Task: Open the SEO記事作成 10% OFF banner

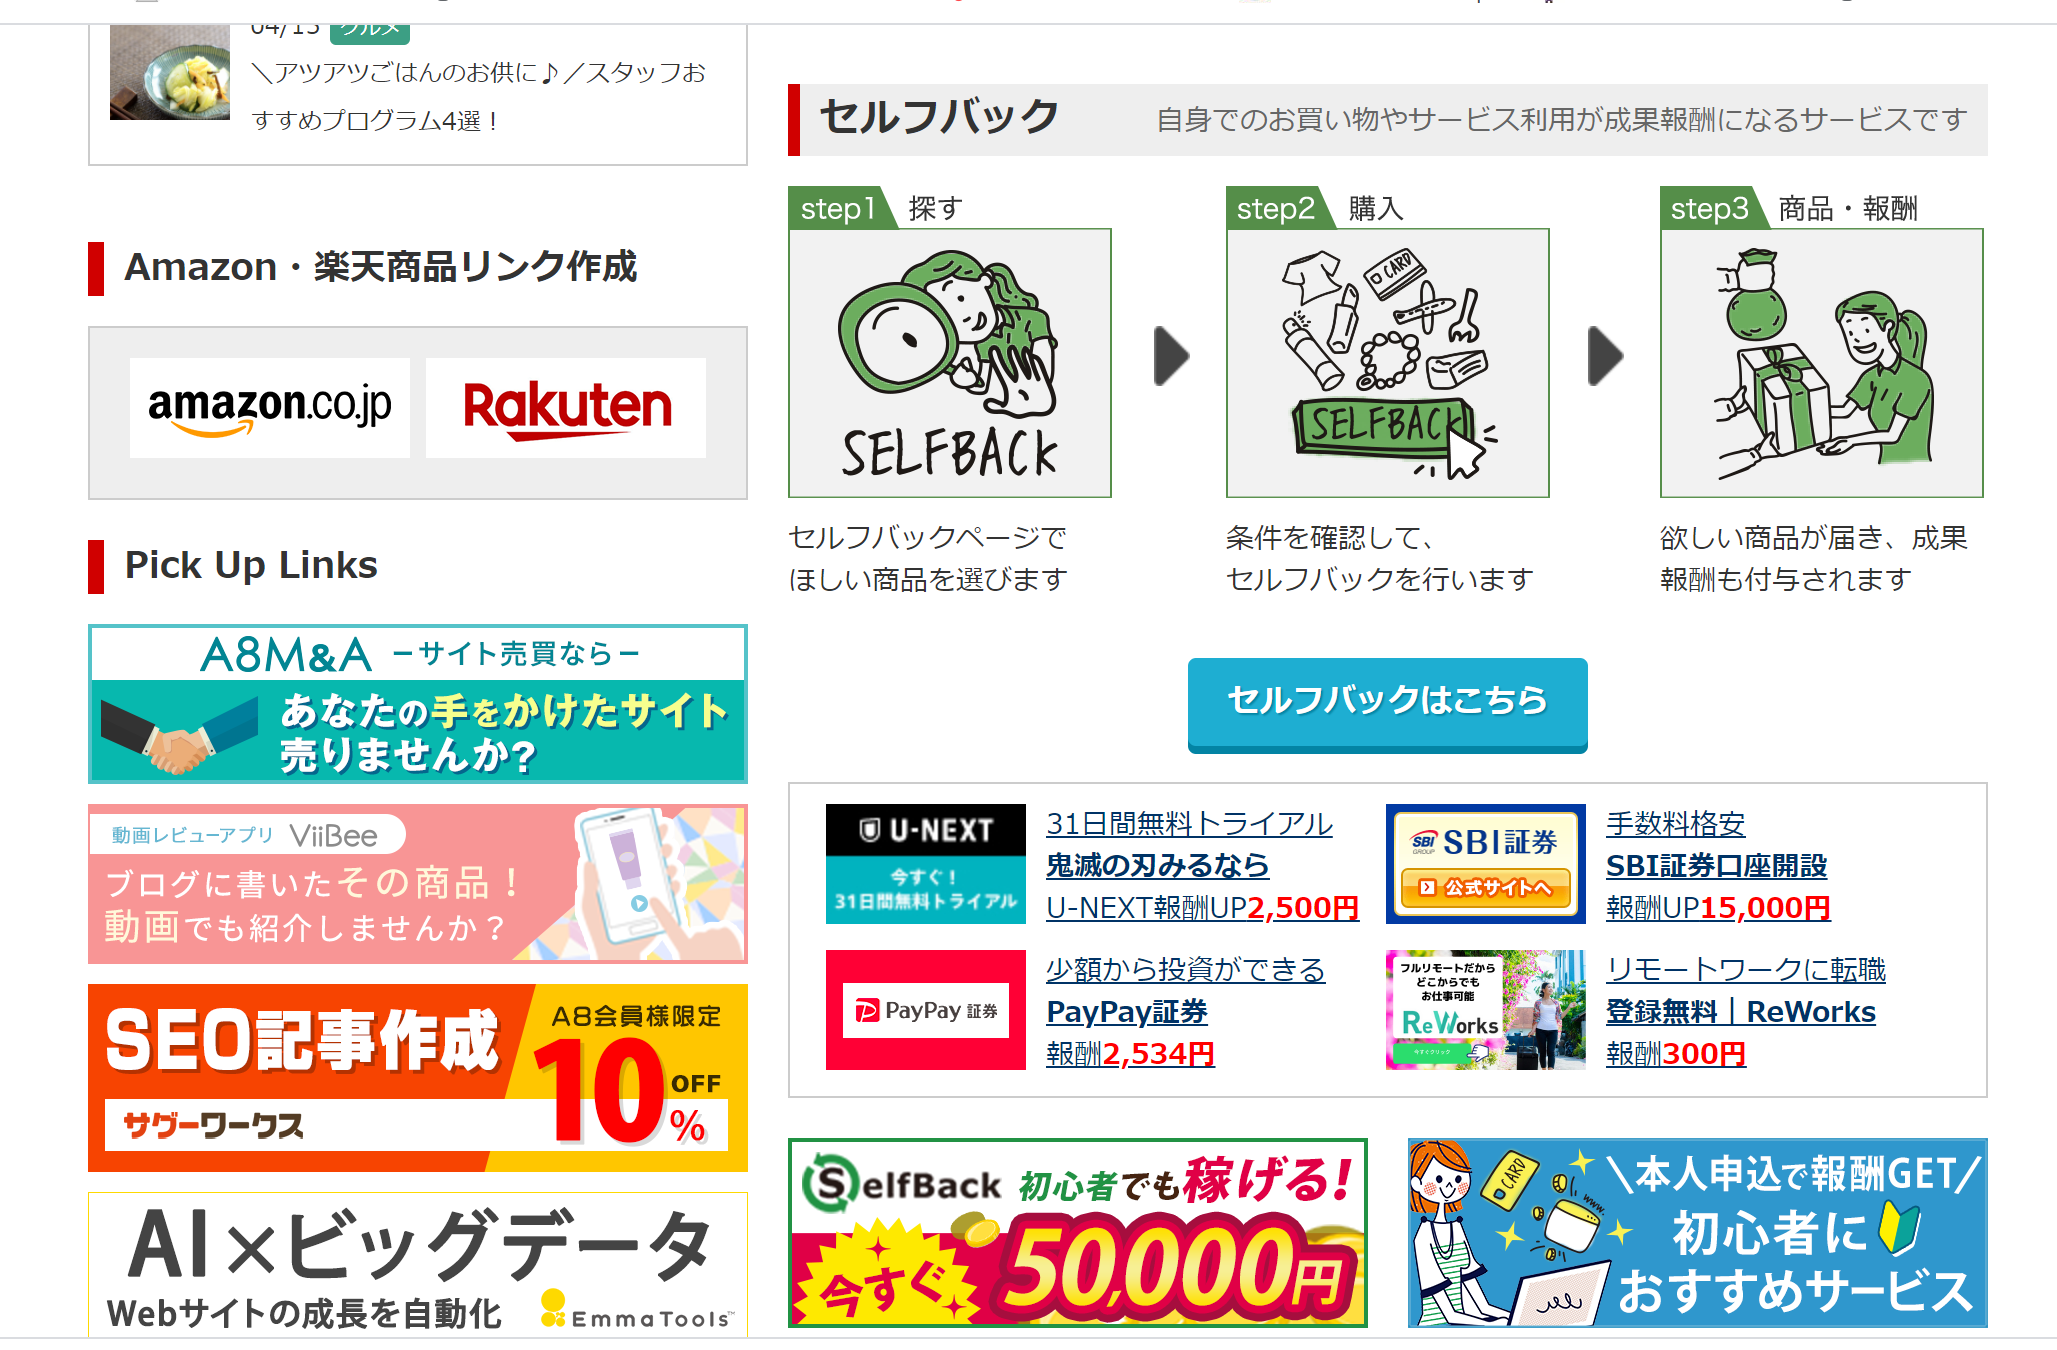Action: point(418,1078)
